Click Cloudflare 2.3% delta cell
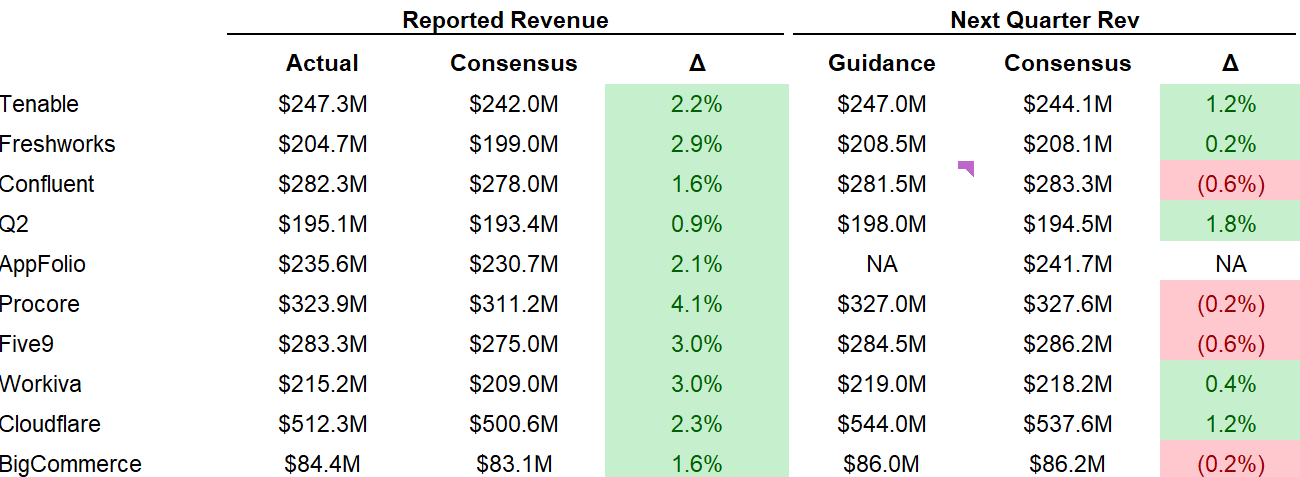The image size is (1300, 477). [697, 424]
